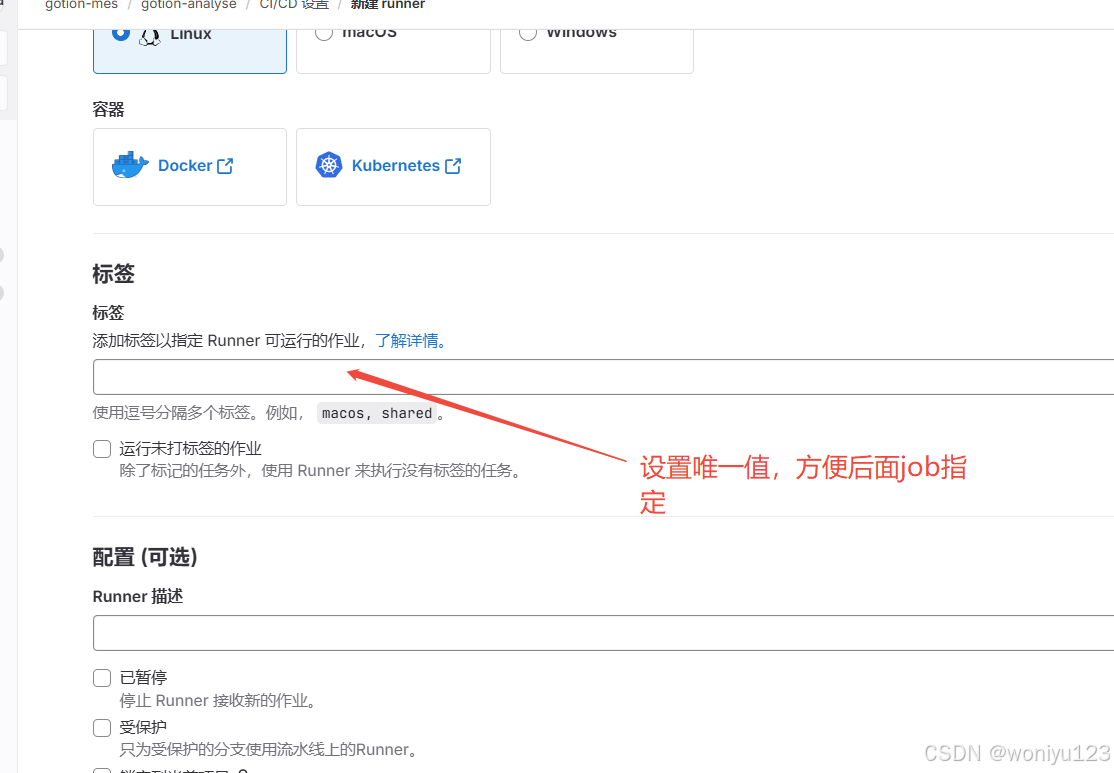Image resolution: width=1114 pixels, height=773 pixels.
Task: Click the Linux penguin icon
Action: click(x=150, y=33)
